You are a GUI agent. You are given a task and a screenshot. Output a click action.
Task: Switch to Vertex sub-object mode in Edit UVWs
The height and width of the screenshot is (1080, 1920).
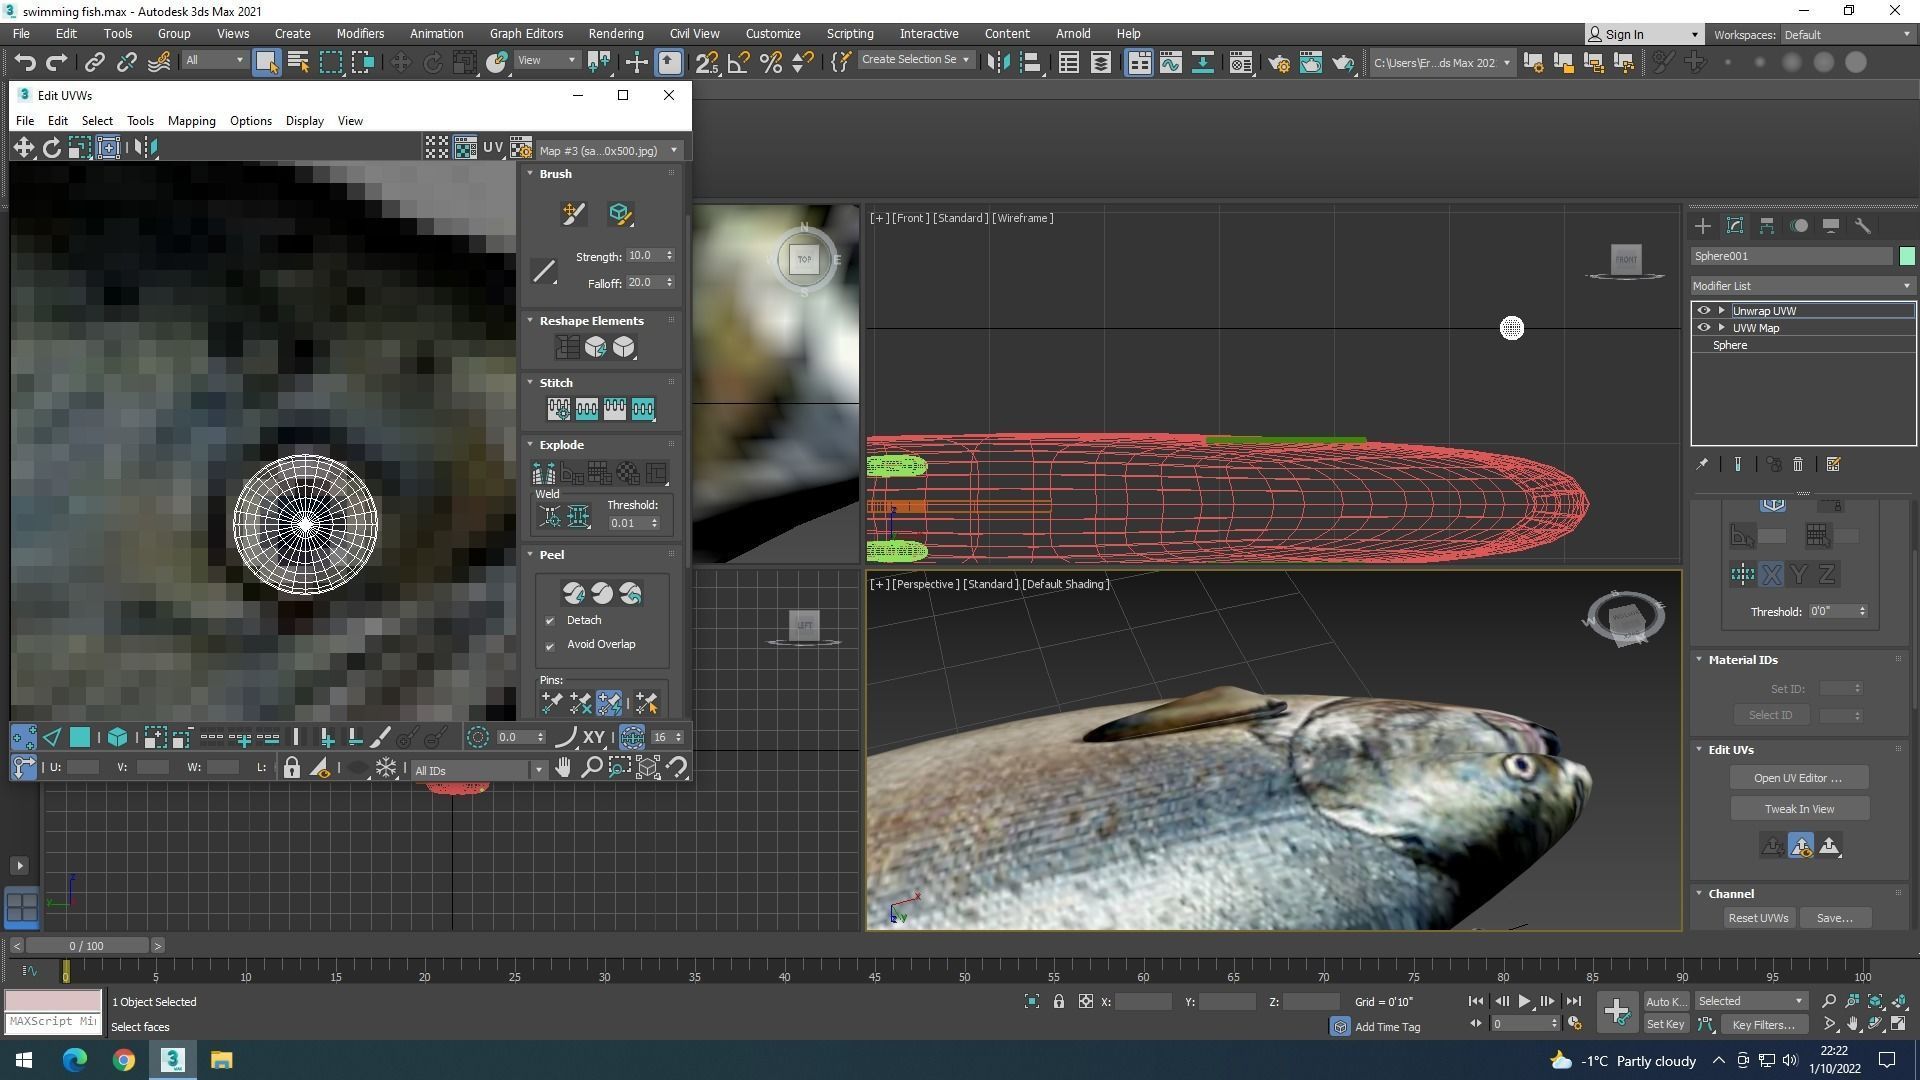tap(23, 738)
